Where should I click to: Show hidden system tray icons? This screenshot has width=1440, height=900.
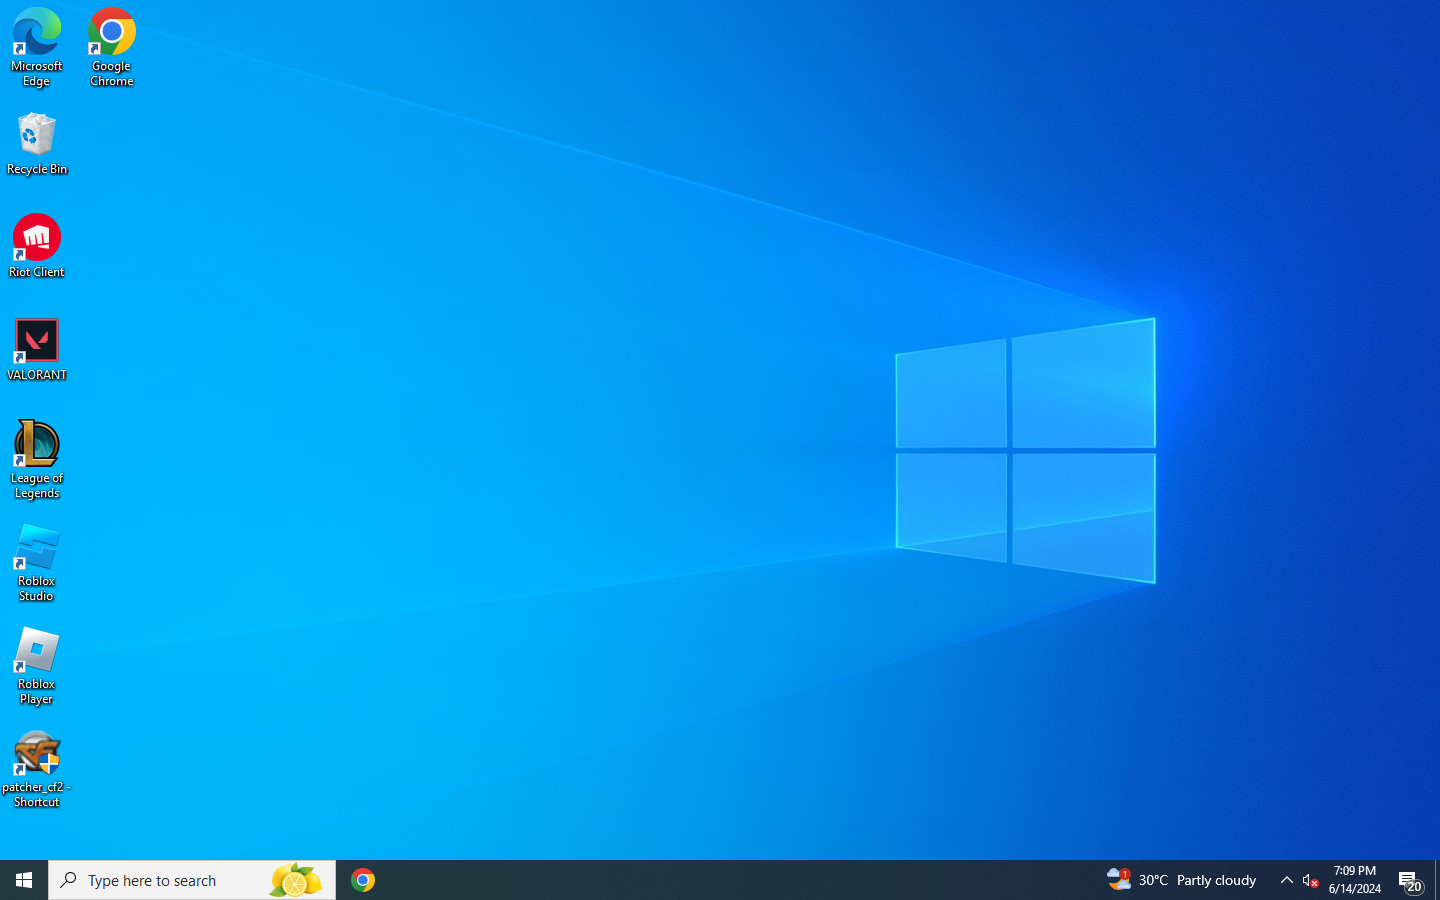tap(1286, 880)
